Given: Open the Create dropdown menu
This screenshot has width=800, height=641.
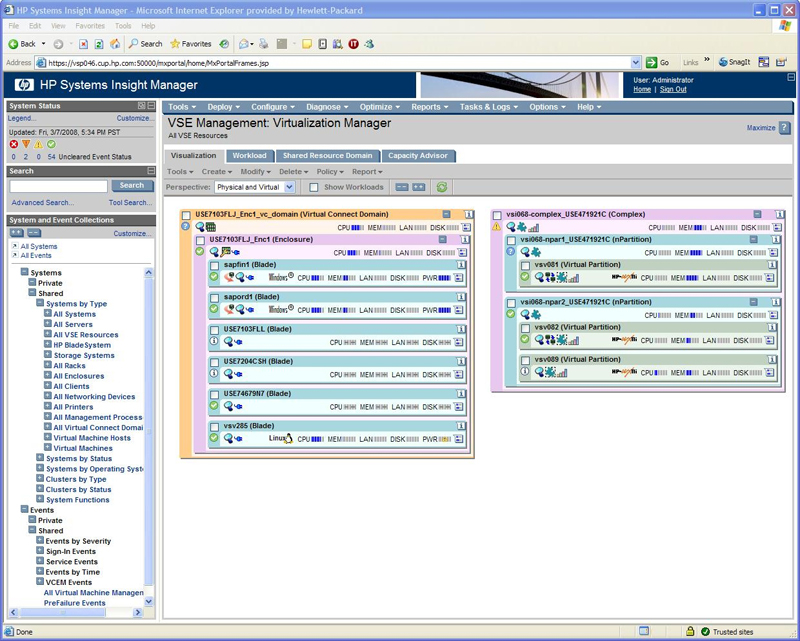Looking at the screenshot, I should coord(216,172).
